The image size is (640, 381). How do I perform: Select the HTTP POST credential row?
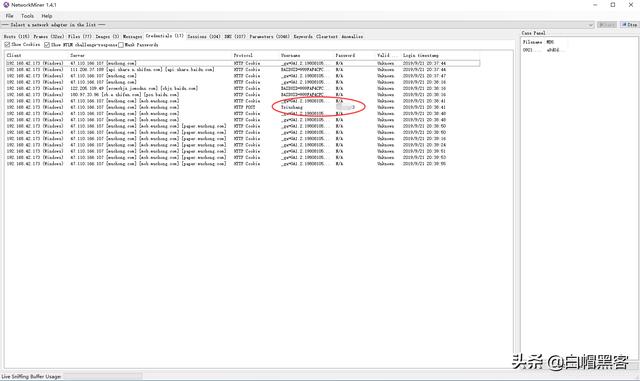[243, 107]
